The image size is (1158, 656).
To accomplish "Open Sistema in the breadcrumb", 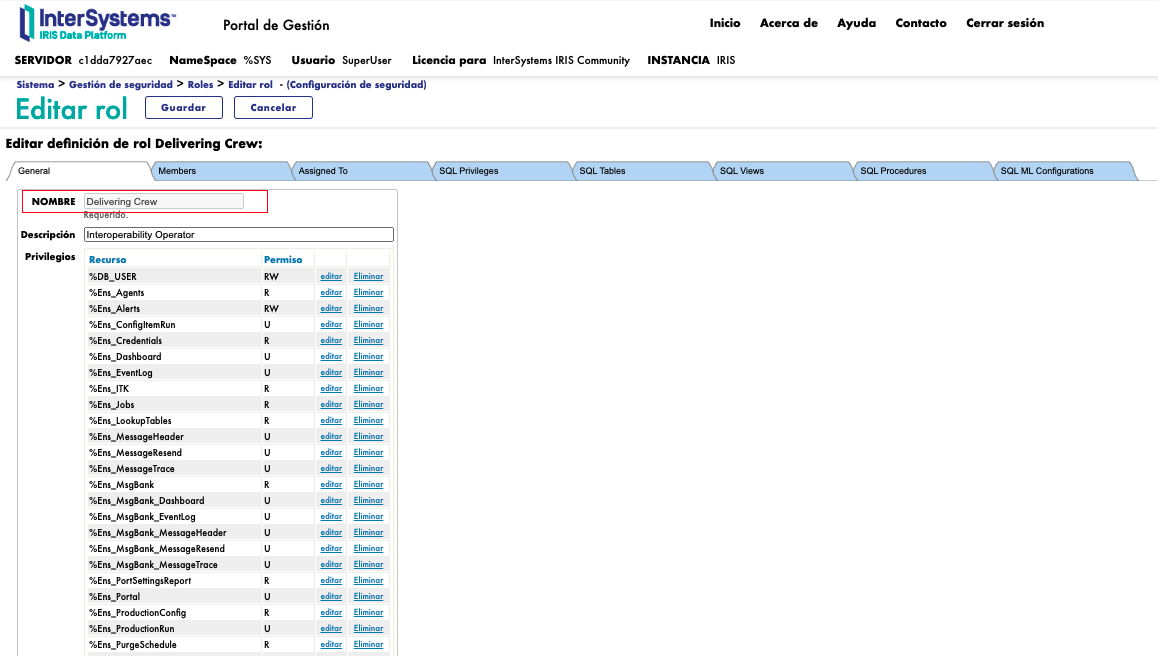I will tap(35, 85).
